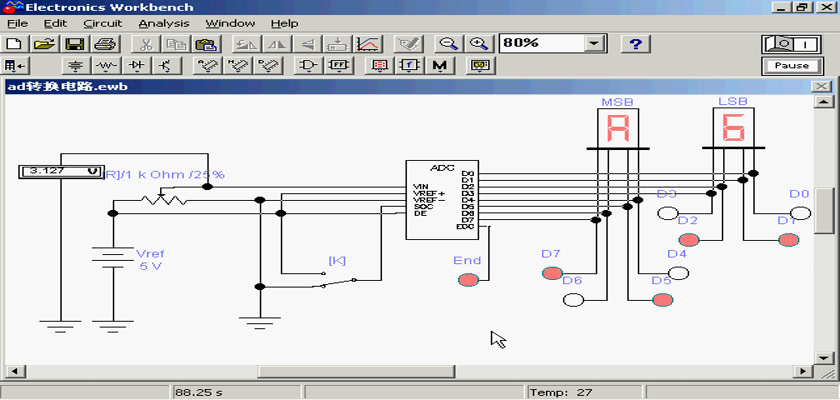Select the LSB hex display
840x400 pixels.
[733, 129]
